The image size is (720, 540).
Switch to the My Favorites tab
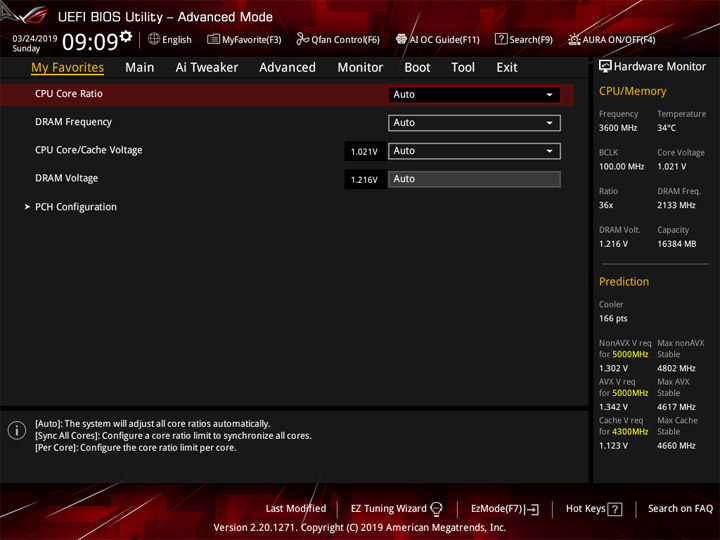click(68, 68)
